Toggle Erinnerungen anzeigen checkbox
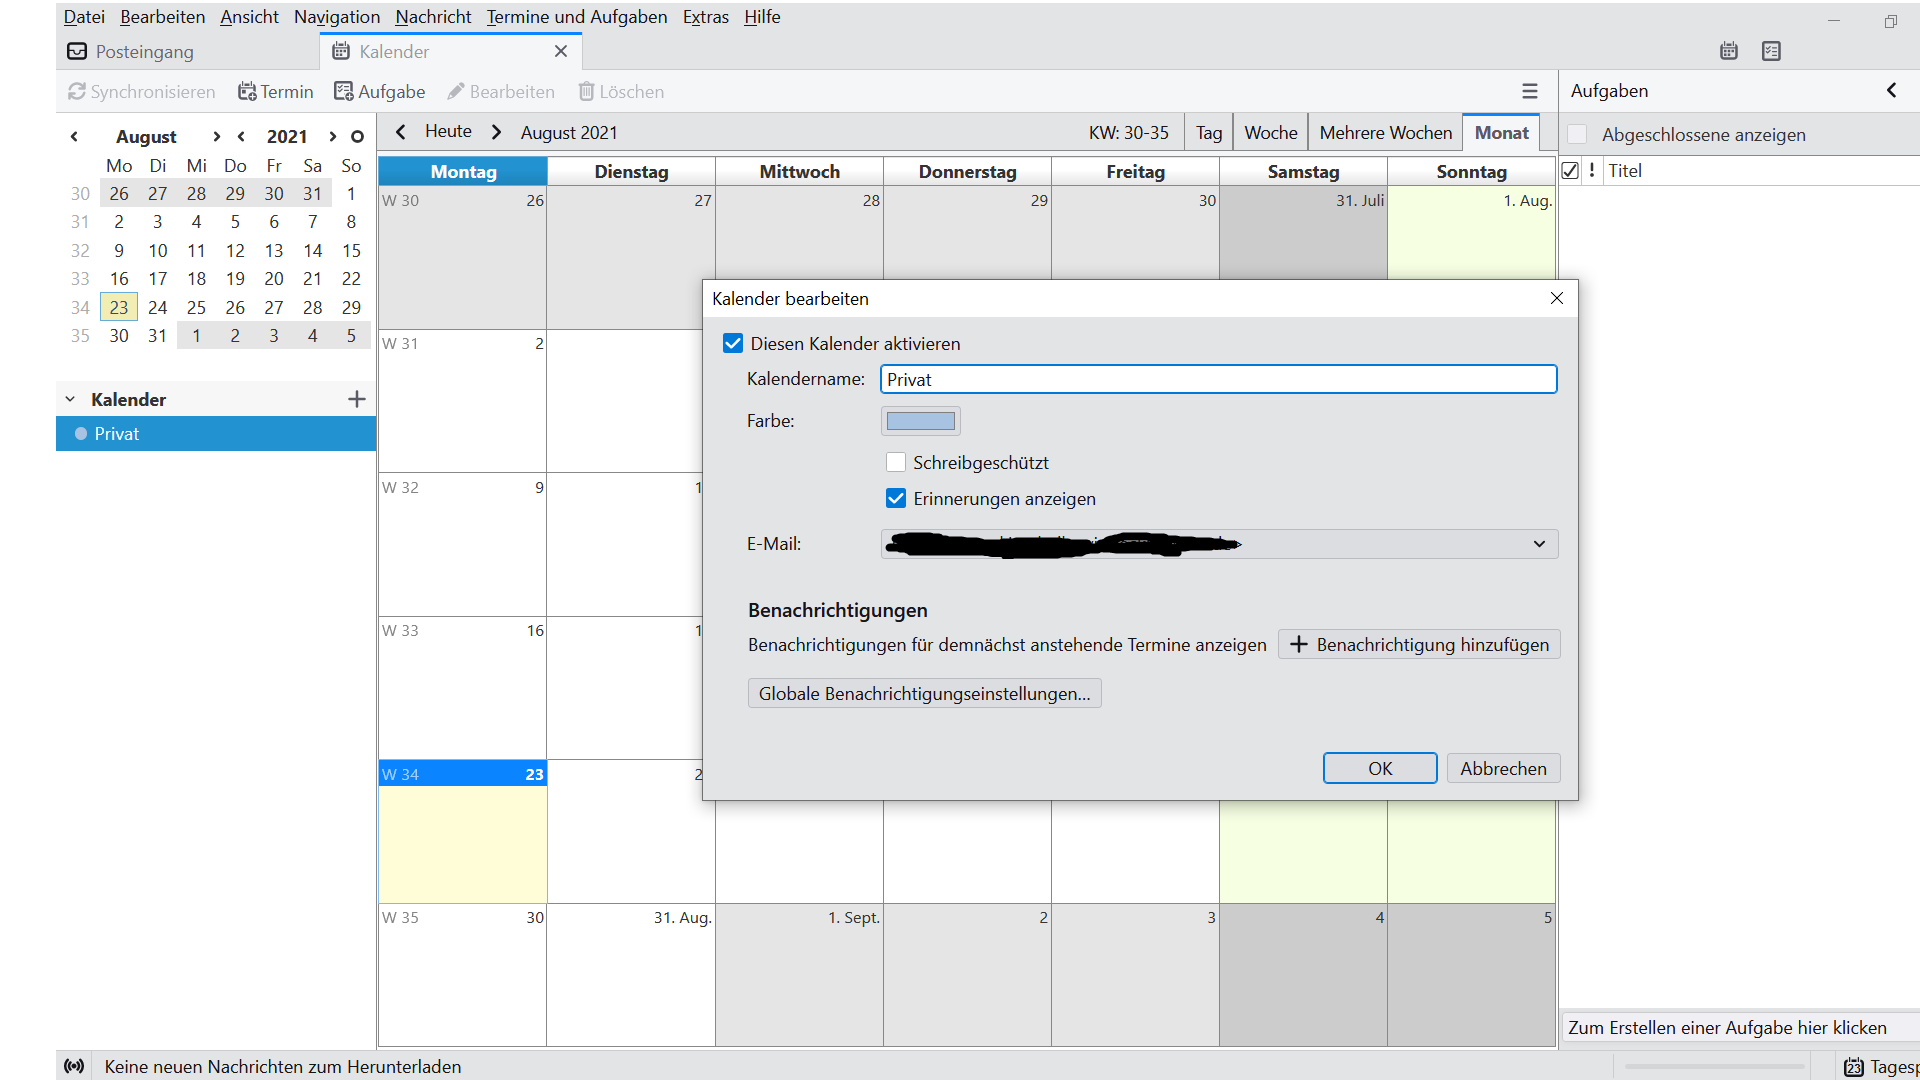 [896, 499]
